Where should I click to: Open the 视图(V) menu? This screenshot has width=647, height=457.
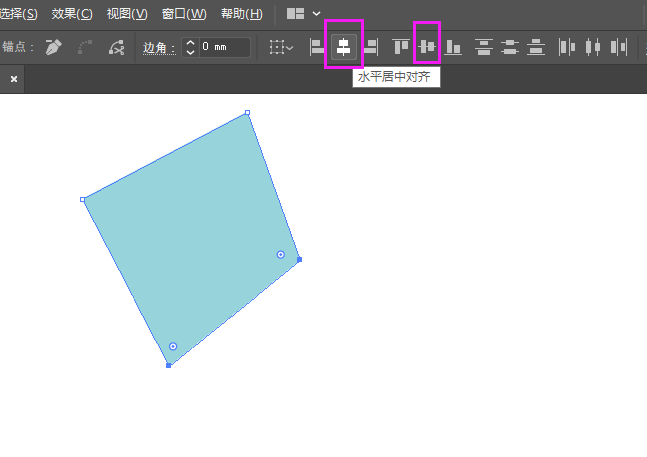click(127, 14)
